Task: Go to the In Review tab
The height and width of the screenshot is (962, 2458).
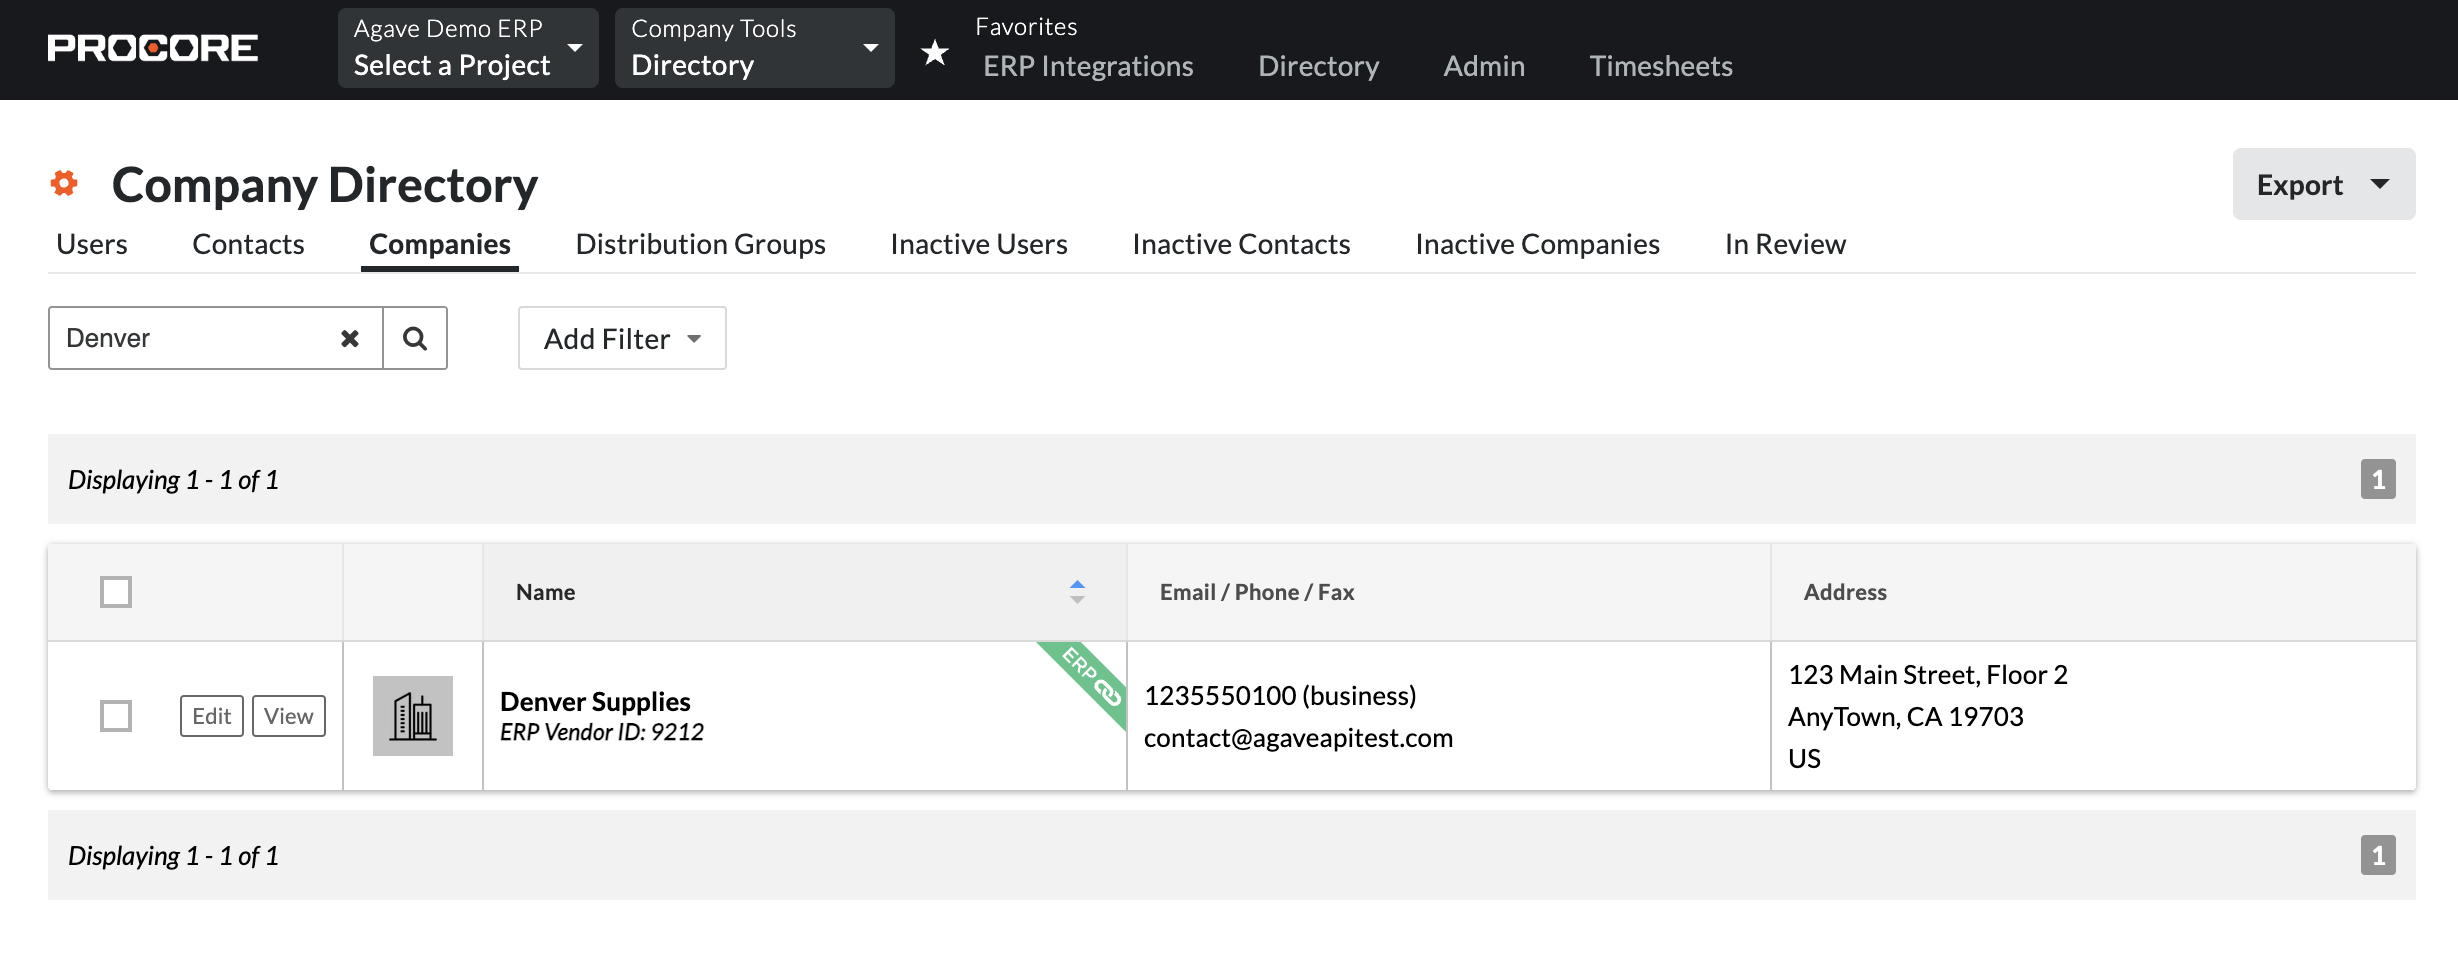Action: coord(1785,244)
